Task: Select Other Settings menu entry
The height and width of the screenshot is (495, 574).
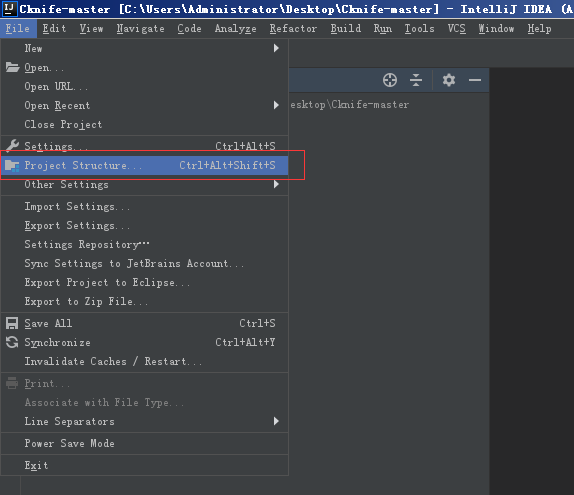Action: pos(144,185)
